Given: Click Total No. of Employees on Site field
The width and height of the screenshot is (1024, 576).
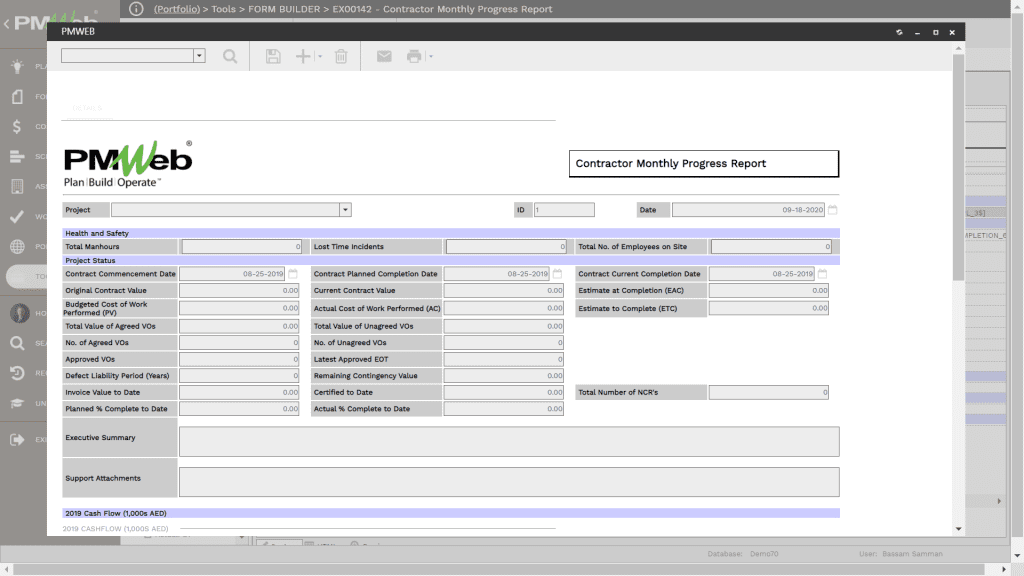Looking at the screenshot, I should pos(771,246).
